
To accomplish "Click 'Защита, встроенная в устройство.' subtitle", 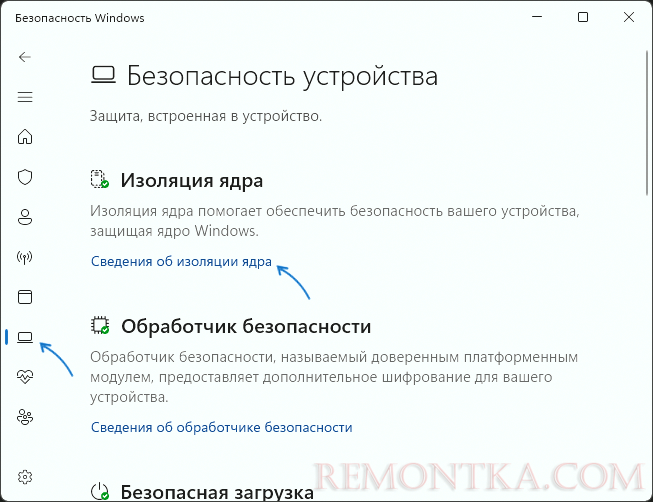I will point(206,116).
